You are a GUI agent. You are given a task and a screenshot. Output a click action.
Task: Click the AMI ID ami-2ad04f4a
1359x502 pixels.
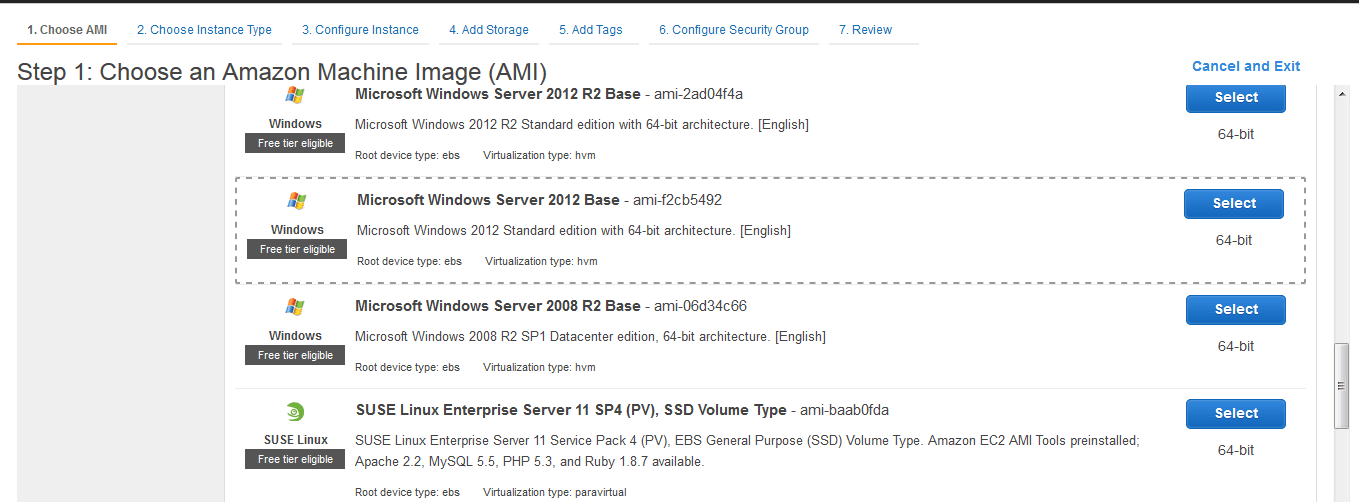[x=698, y=94]
